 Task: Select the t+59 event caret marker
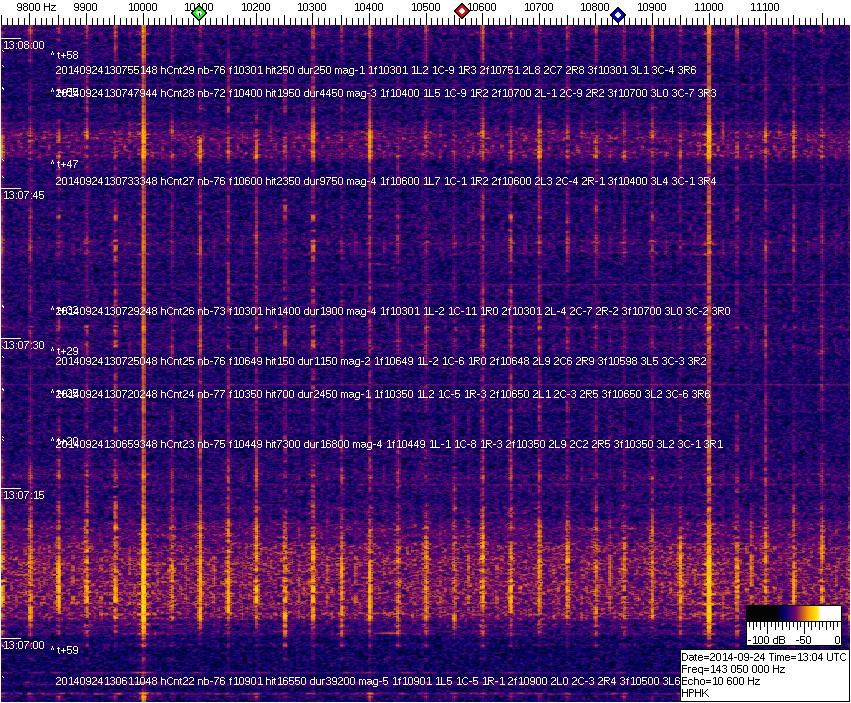tap(66, 650)
